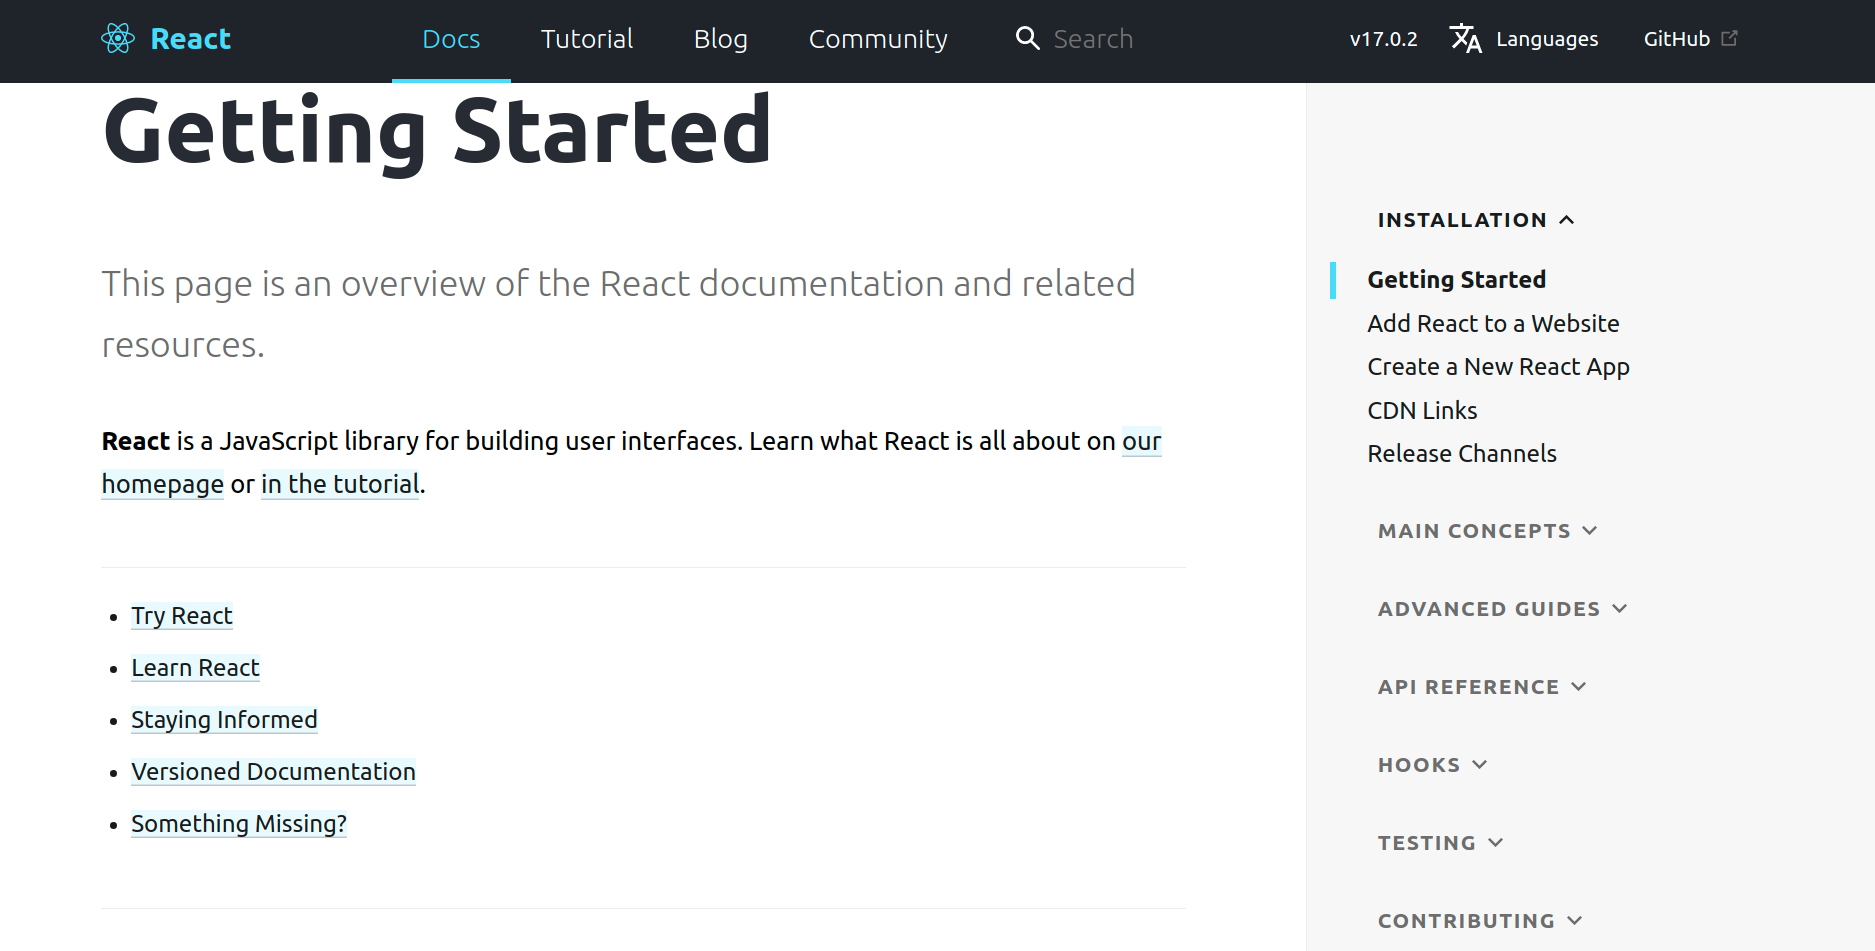This screenshot has height=951, width=1875.
Task: Expand the Main Concepts section
Action: pos(1487,531)
